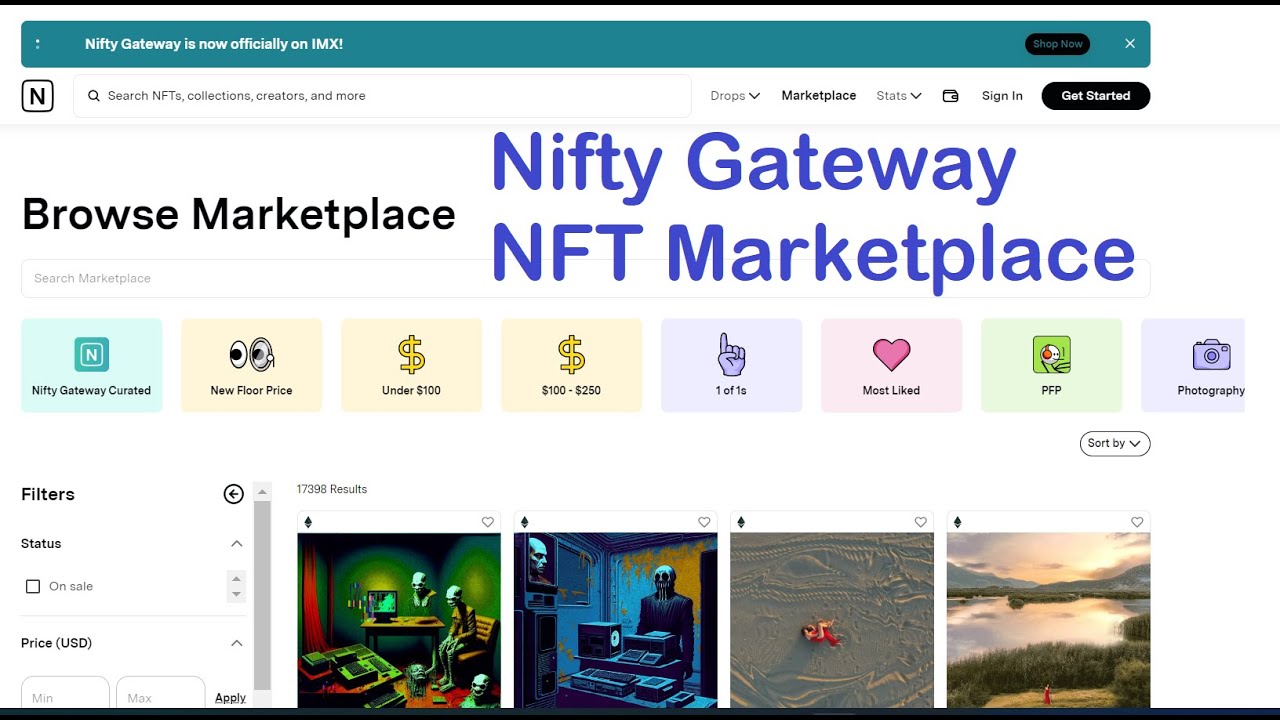Click the Filters heading text

(x=48, y=494)
